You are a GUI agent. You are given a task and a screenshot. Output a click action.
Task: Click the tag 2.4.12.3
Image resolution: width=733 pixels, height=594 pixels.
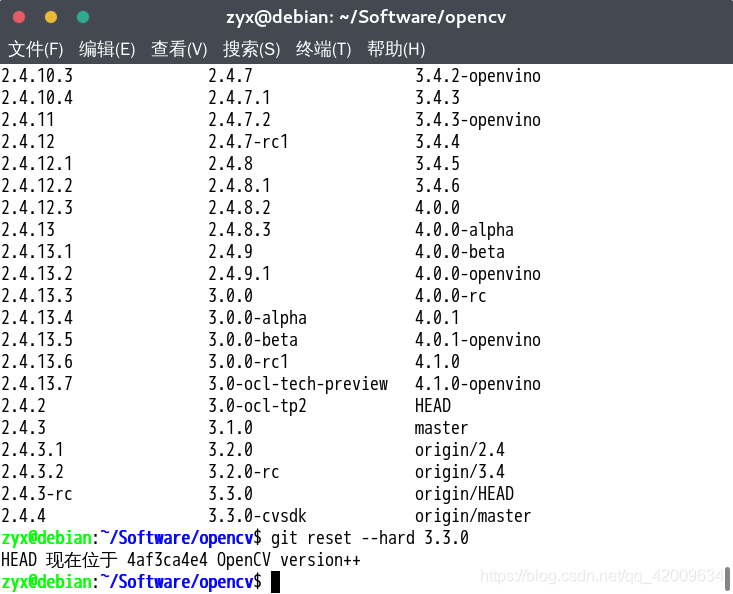(37, 208)
